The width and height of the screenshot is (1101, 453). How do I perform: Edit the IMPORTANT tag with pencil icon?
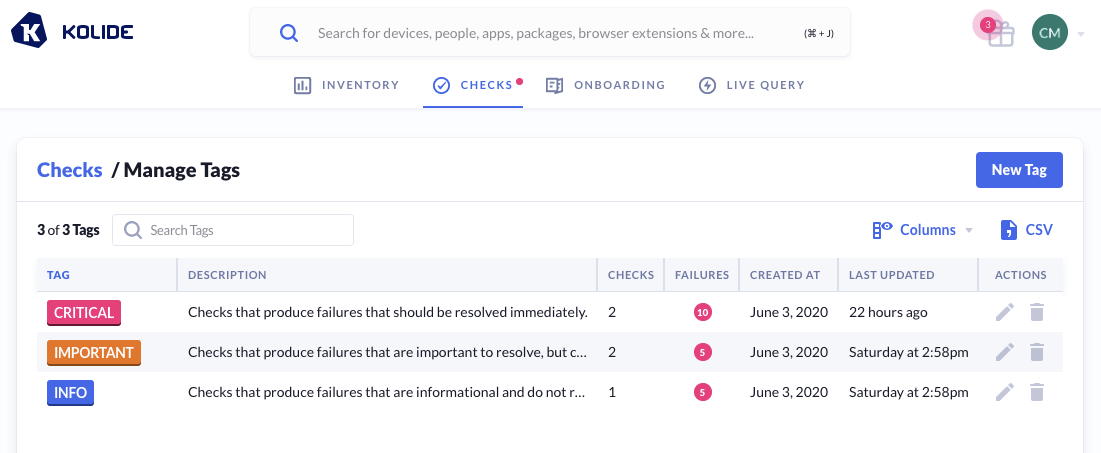coord(1005,352)
